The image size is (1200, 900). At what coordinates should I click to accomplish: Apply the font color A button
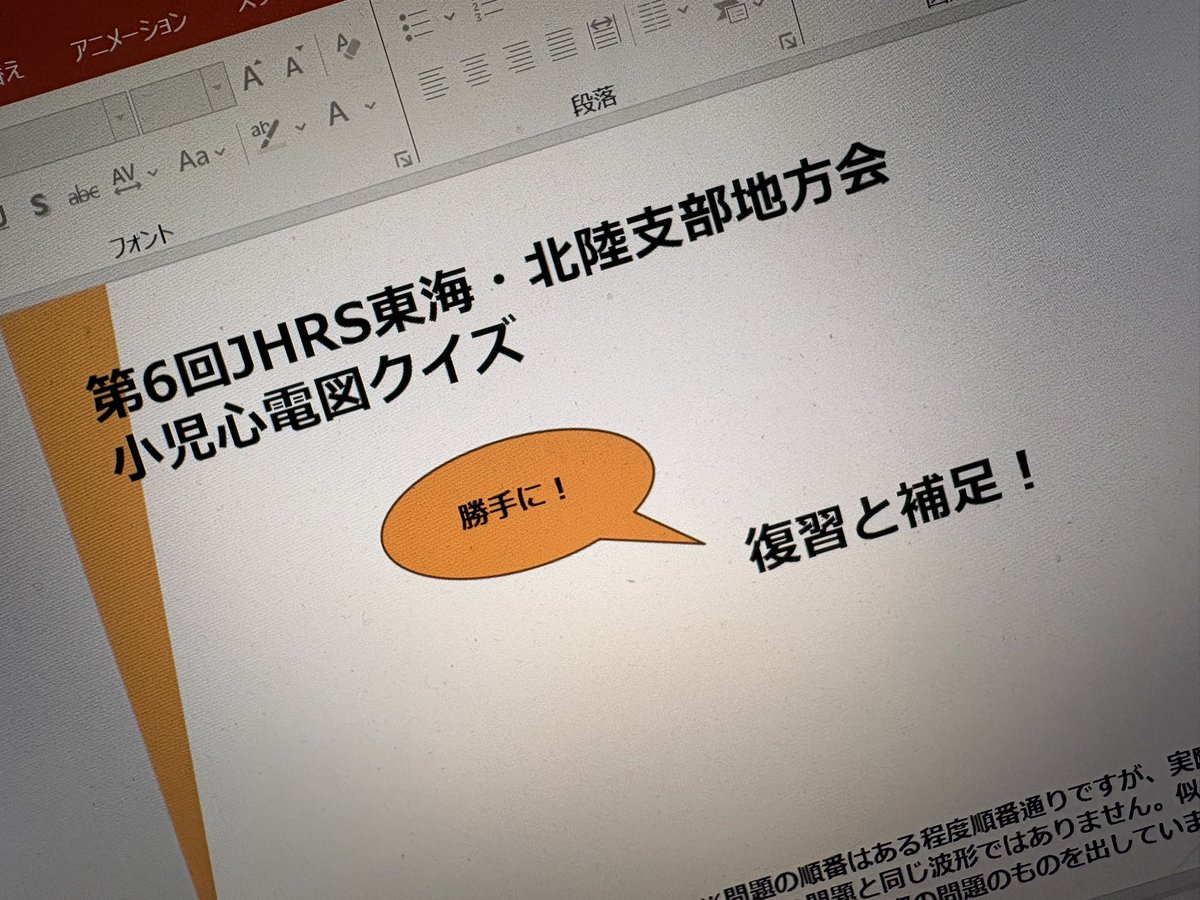pyautogui.click(x=340, y=112)
